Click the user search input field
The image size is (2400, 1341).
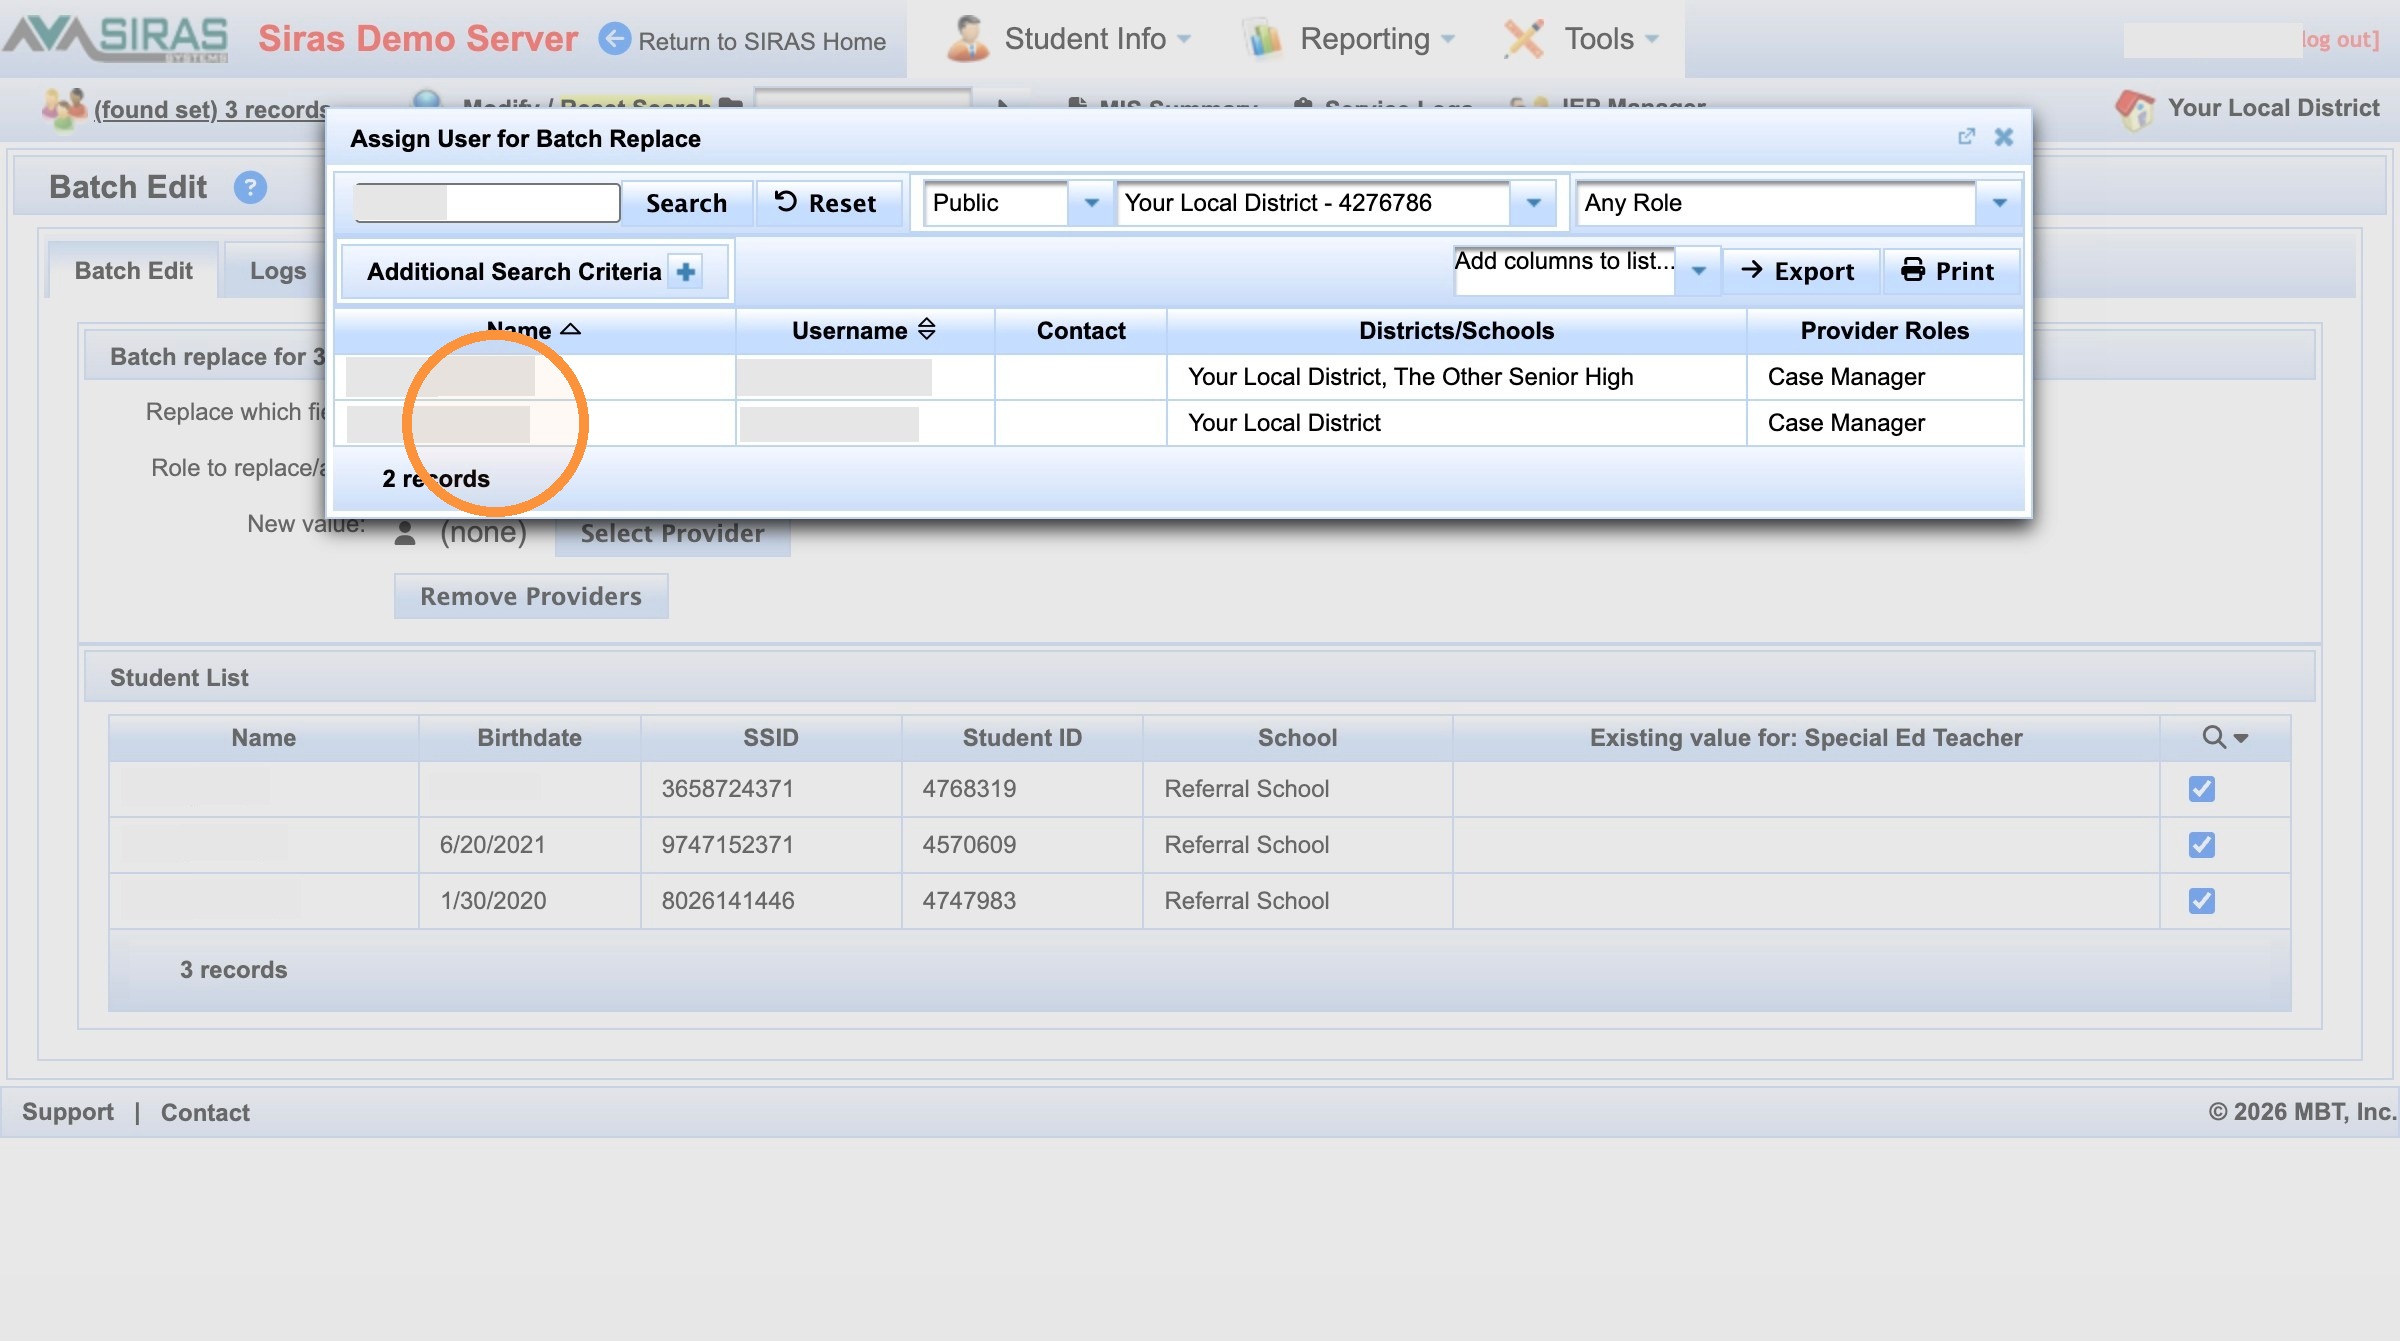click(x=487, y=203)
